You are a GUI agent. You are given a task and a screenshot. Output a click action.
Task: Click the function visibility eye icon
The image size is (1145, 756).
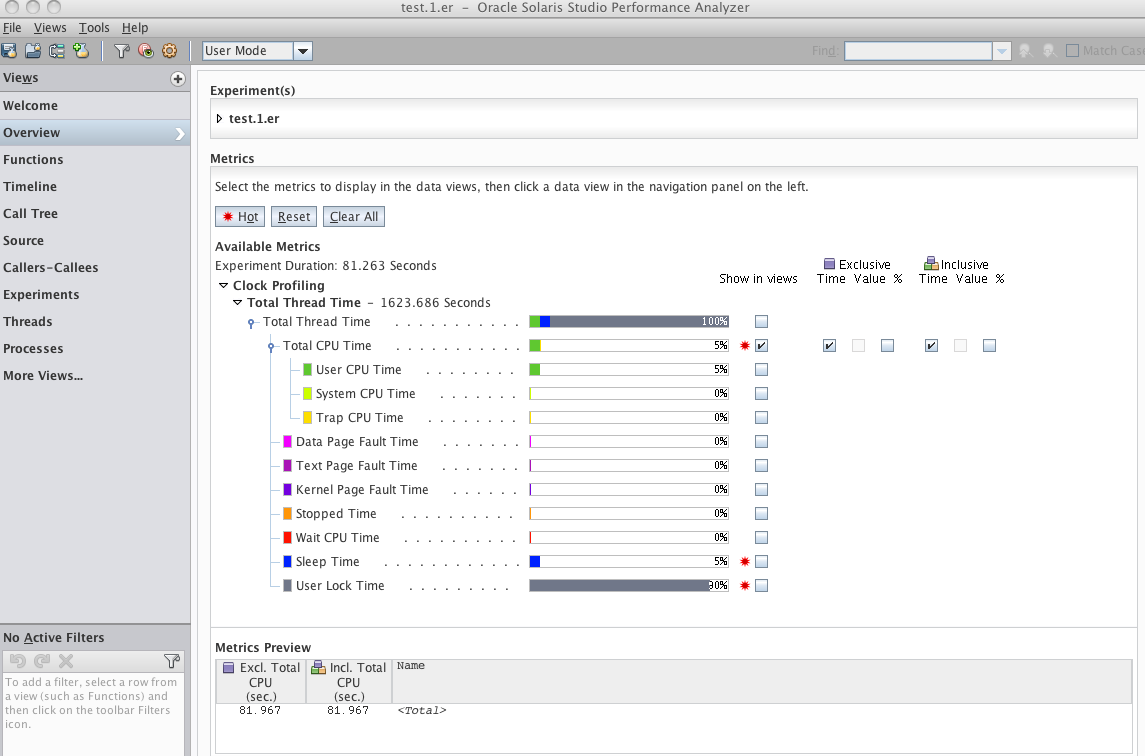[x=145, y=50]
